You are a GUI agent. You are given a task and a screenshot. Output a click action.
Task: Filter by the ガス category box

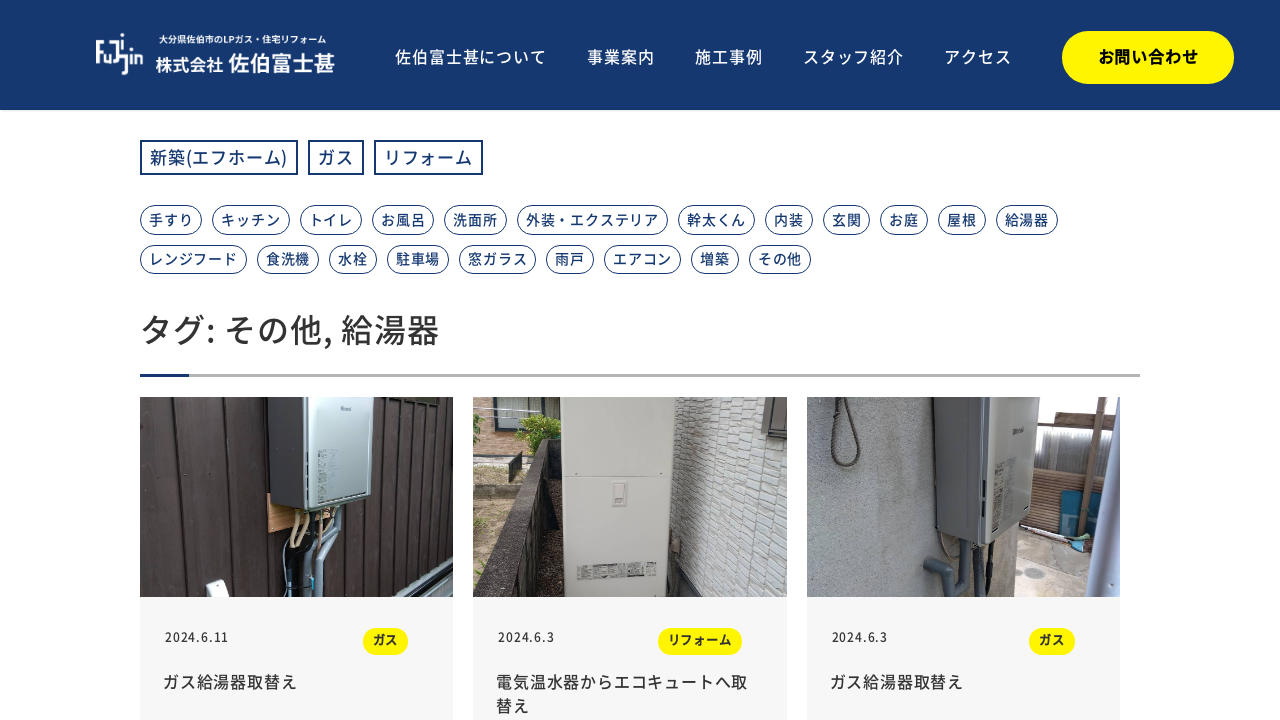point(336,158)
